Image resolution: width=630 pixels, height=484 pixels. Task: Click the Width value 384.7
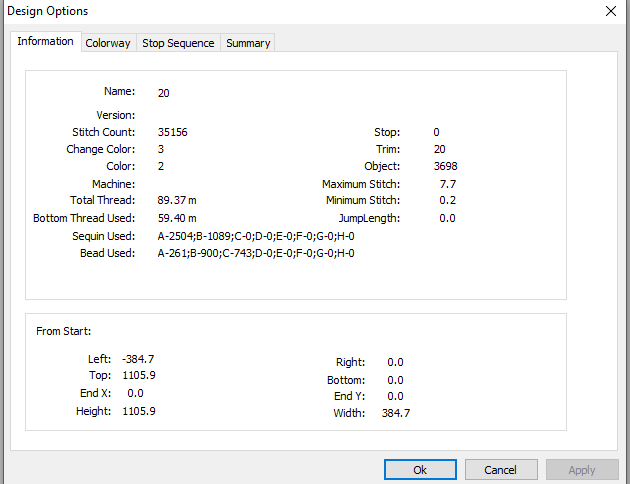(396, 413)
